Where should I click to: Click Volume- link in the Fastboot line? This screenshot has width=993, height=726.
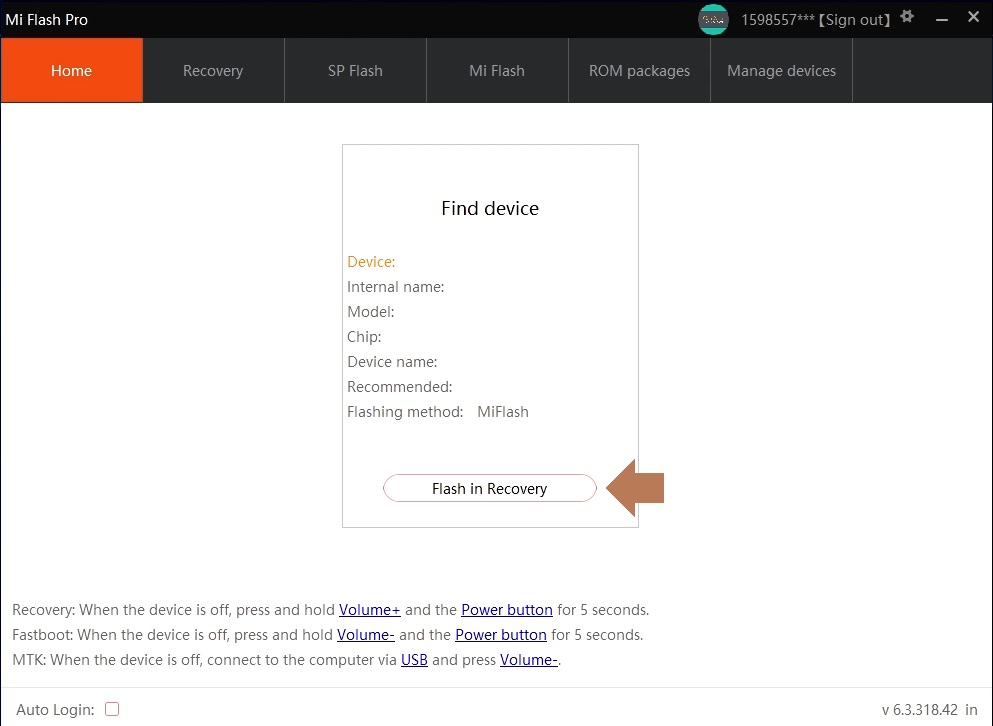365,635
